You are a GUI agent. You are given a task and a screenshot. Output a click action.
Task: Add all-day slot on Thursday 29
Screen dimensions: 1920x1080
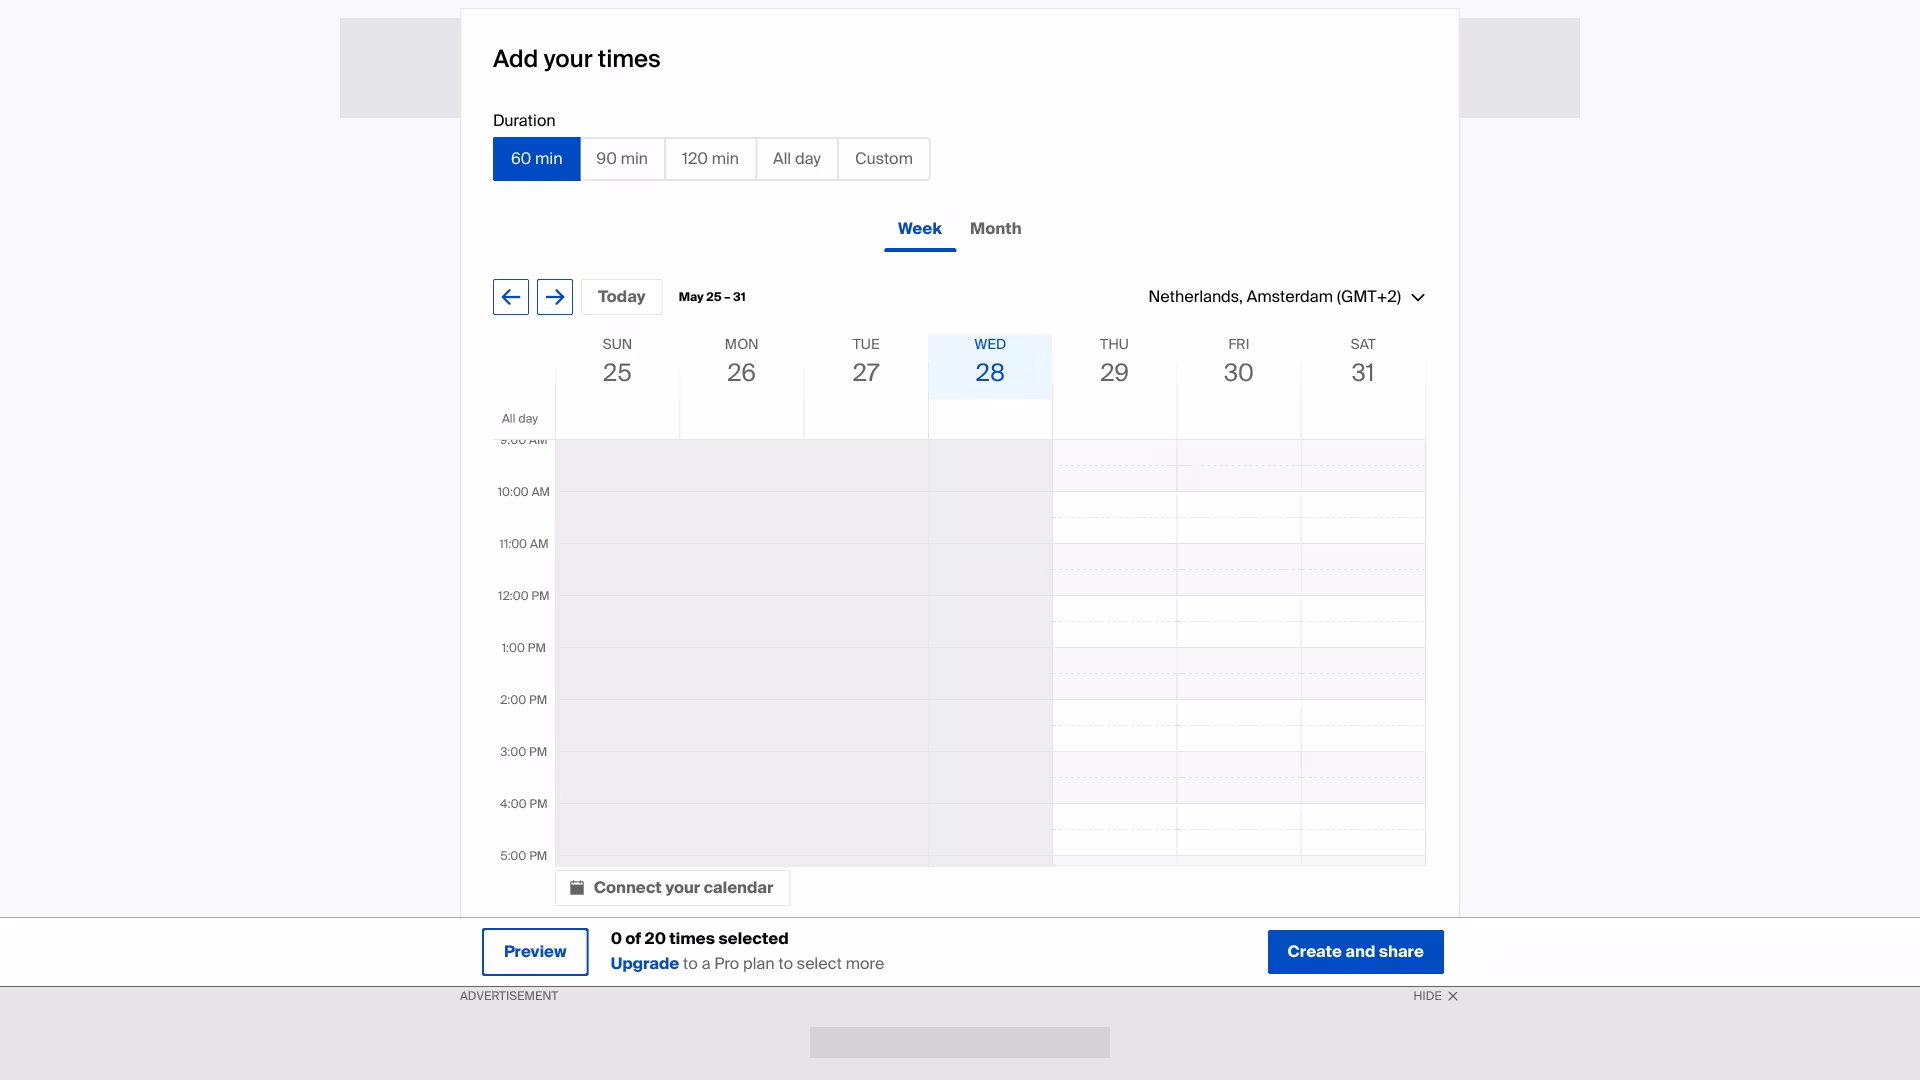1114,419
